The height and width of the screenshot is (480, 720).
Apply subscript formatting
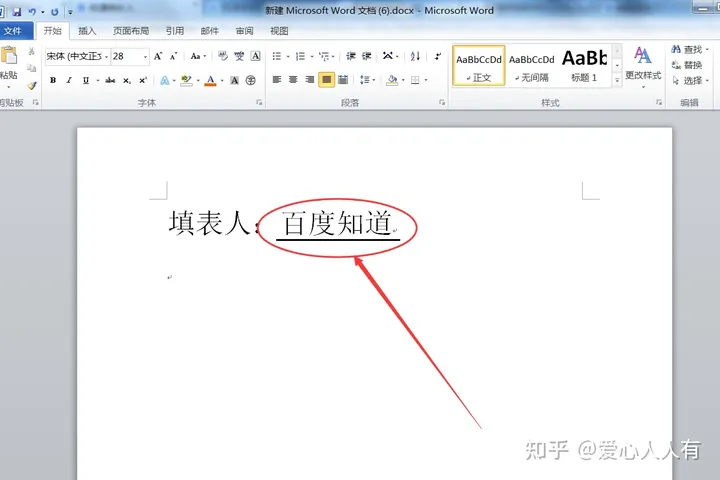click(x=127, y=80)
